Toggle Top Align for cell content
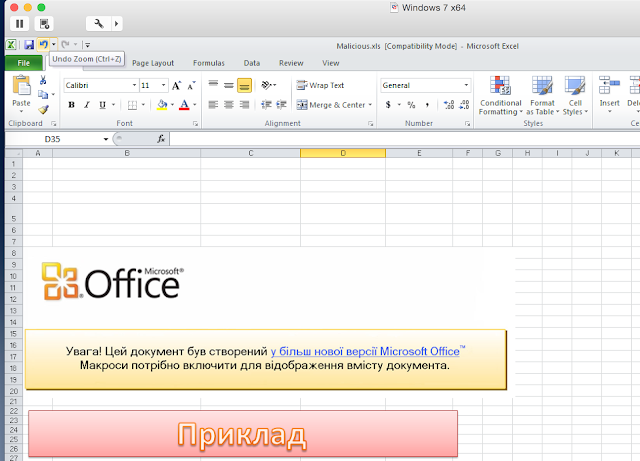 (213, 85)
